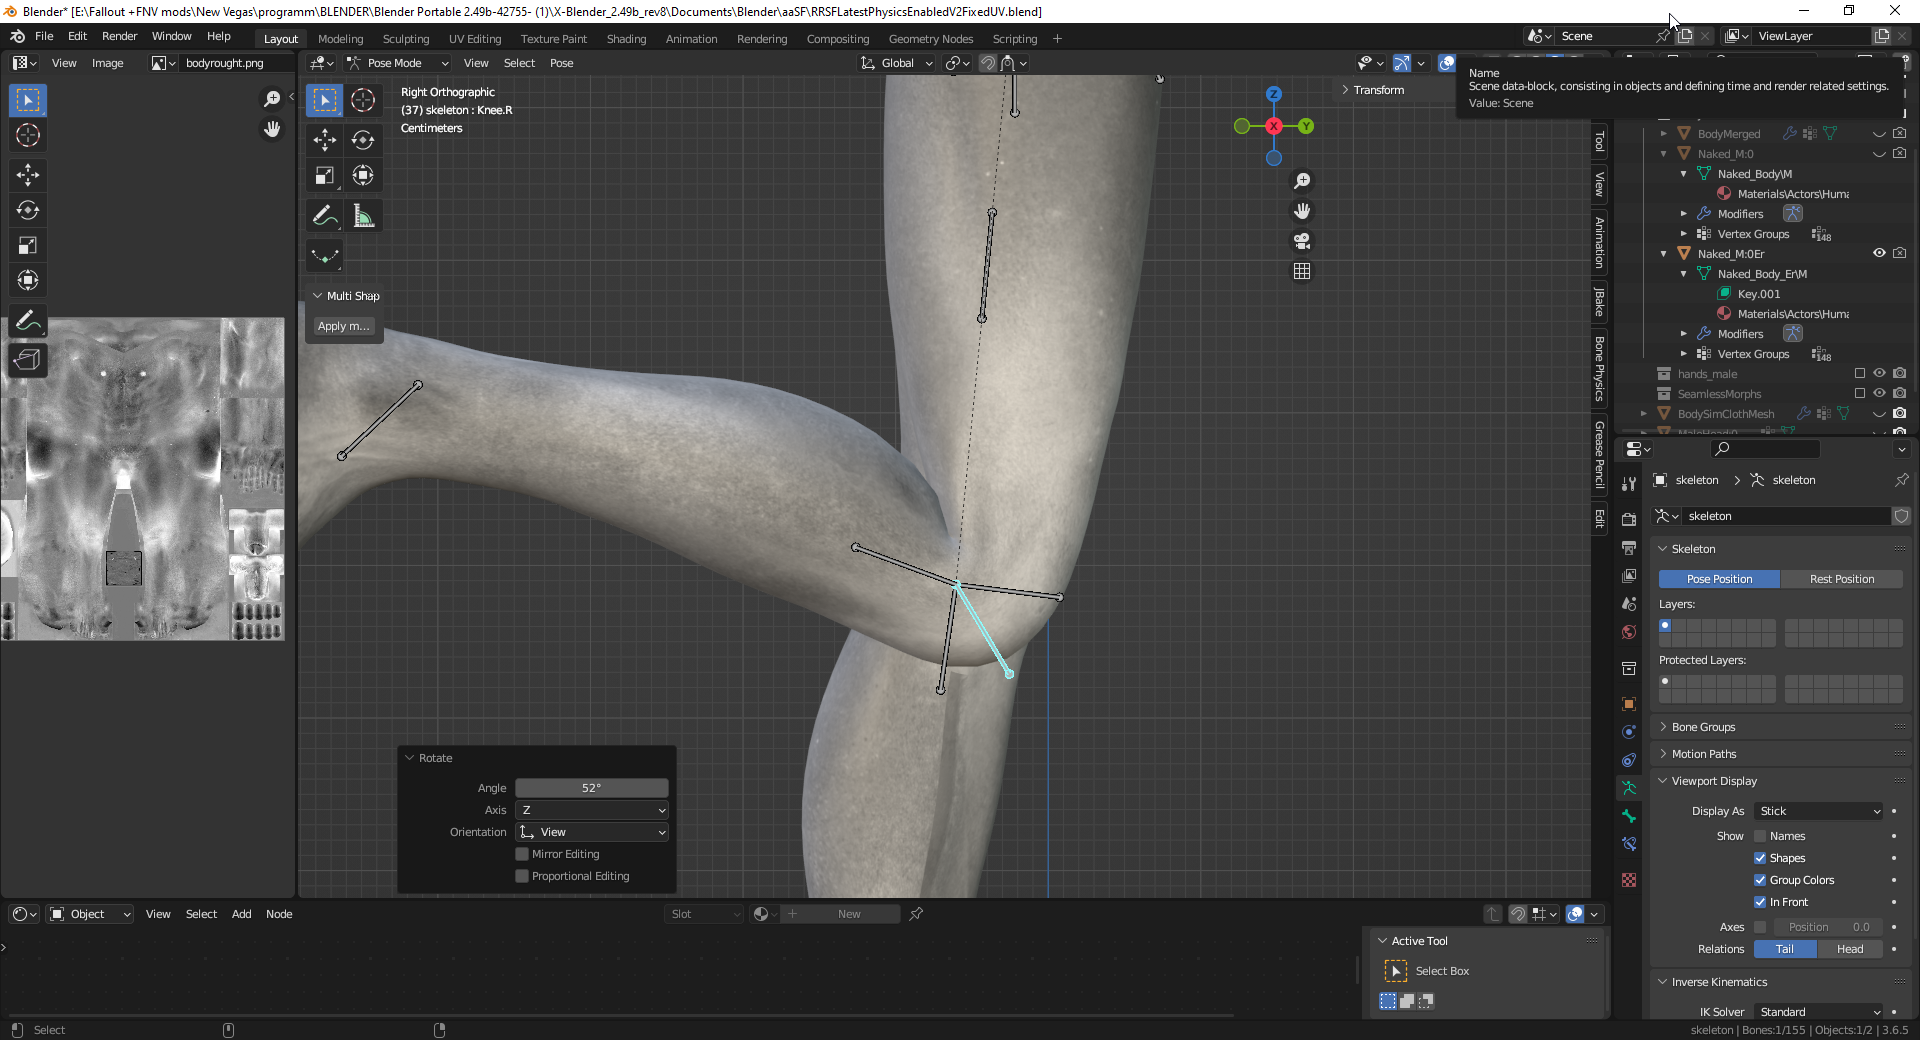1920x1040 pixels.
Task: Select the Measure tool
Action: pos(363,215)
